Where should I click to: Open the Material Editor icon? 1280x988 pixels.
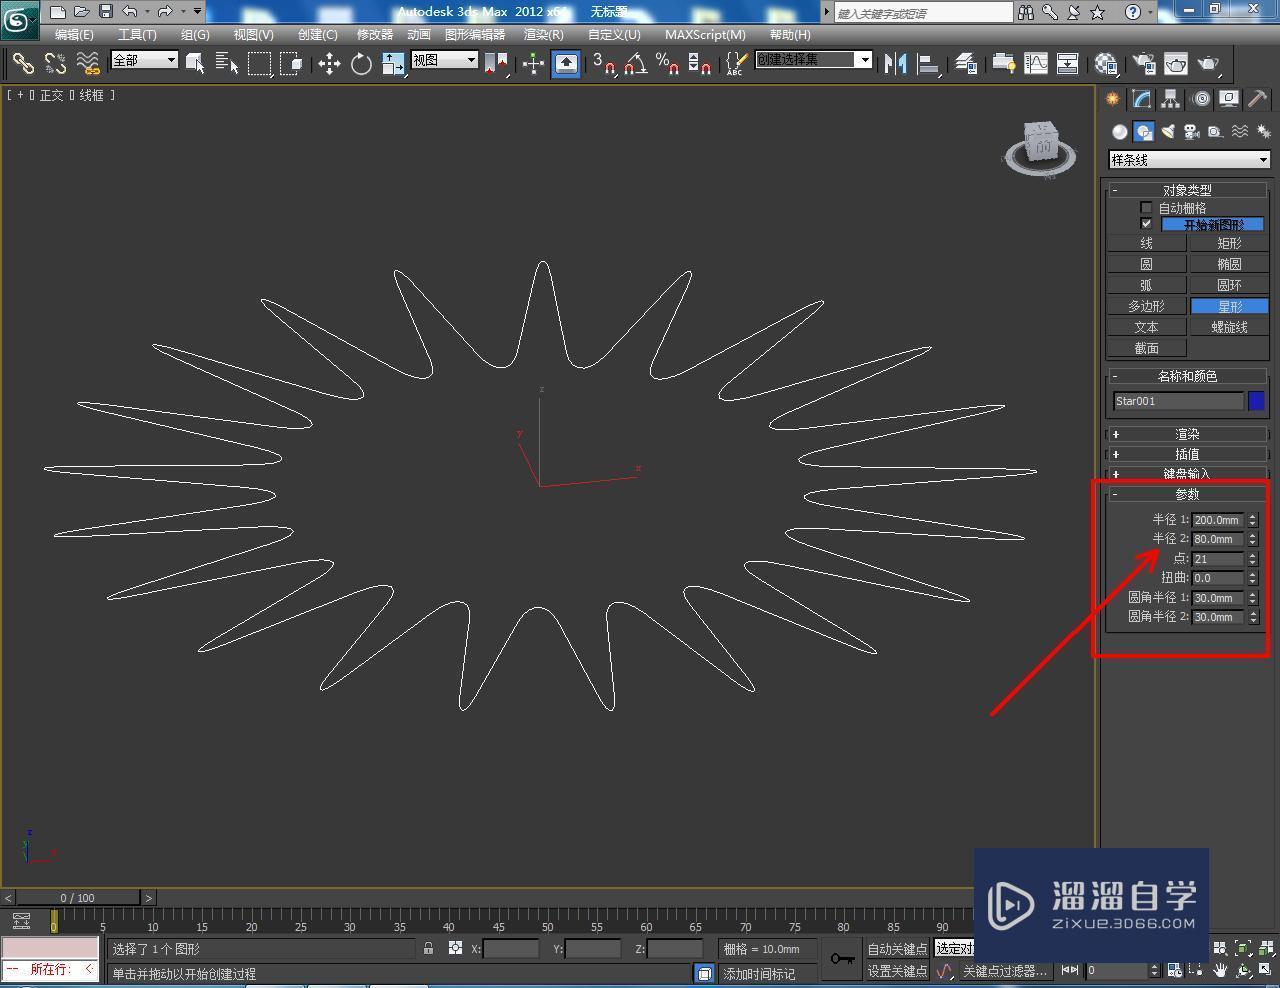[1105, 64]
